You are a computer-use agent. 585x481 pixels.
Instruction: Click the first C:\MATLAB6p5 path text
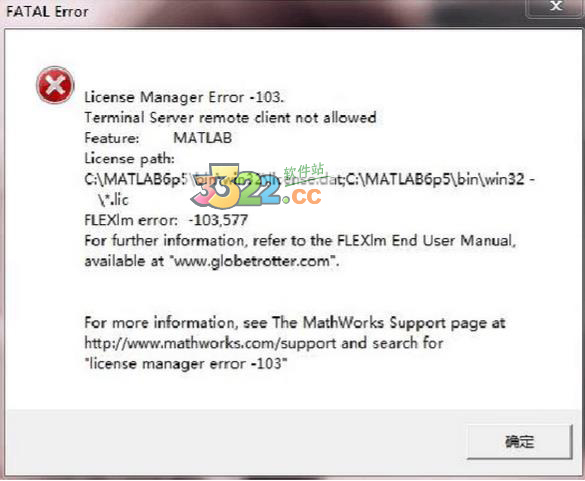point(135,179)
